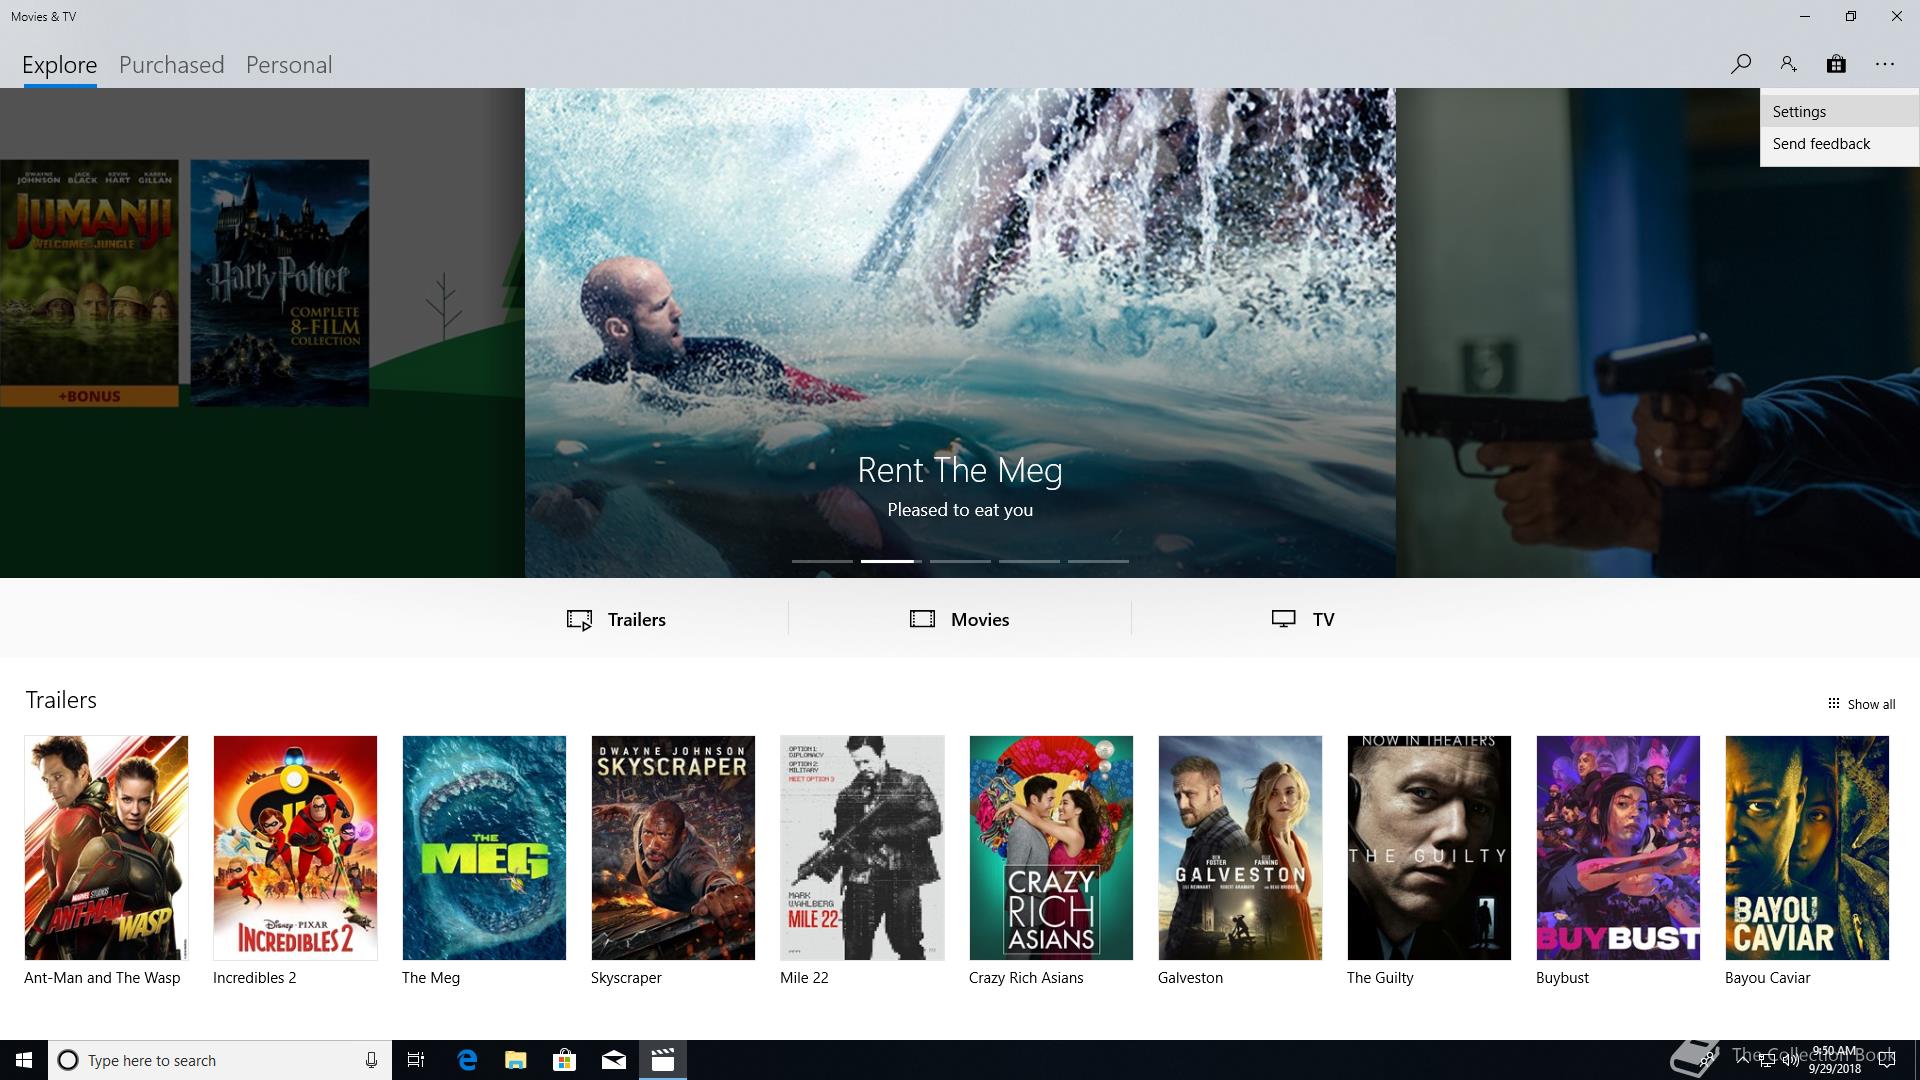The image size is (1920, 1080).
Task: Jump to the fourth carousel slide indicator
Action: [x=1029, y=561]
